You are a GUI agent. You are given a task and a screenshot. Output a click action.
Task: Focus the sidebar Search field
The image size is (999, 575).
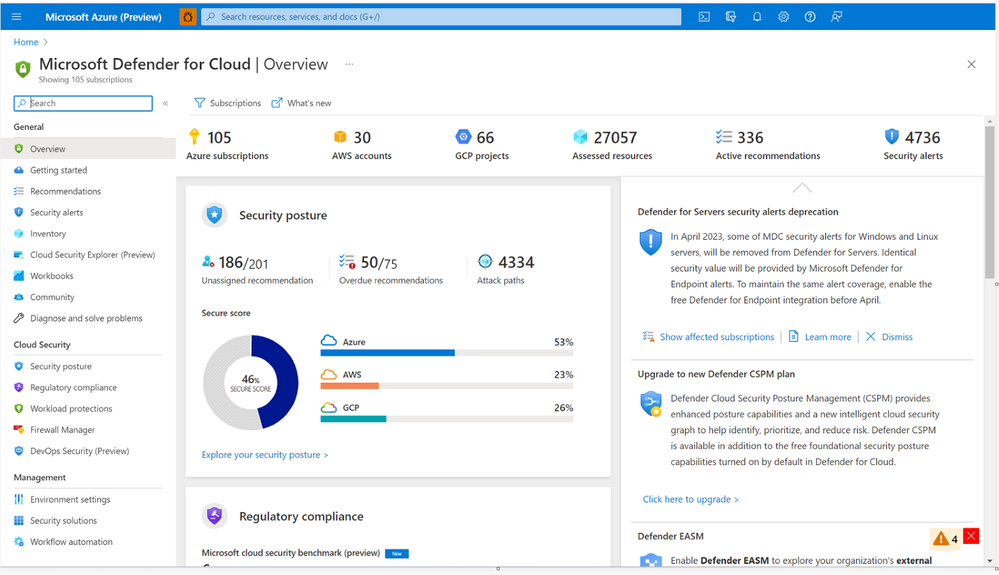click(x=83, y=103)
